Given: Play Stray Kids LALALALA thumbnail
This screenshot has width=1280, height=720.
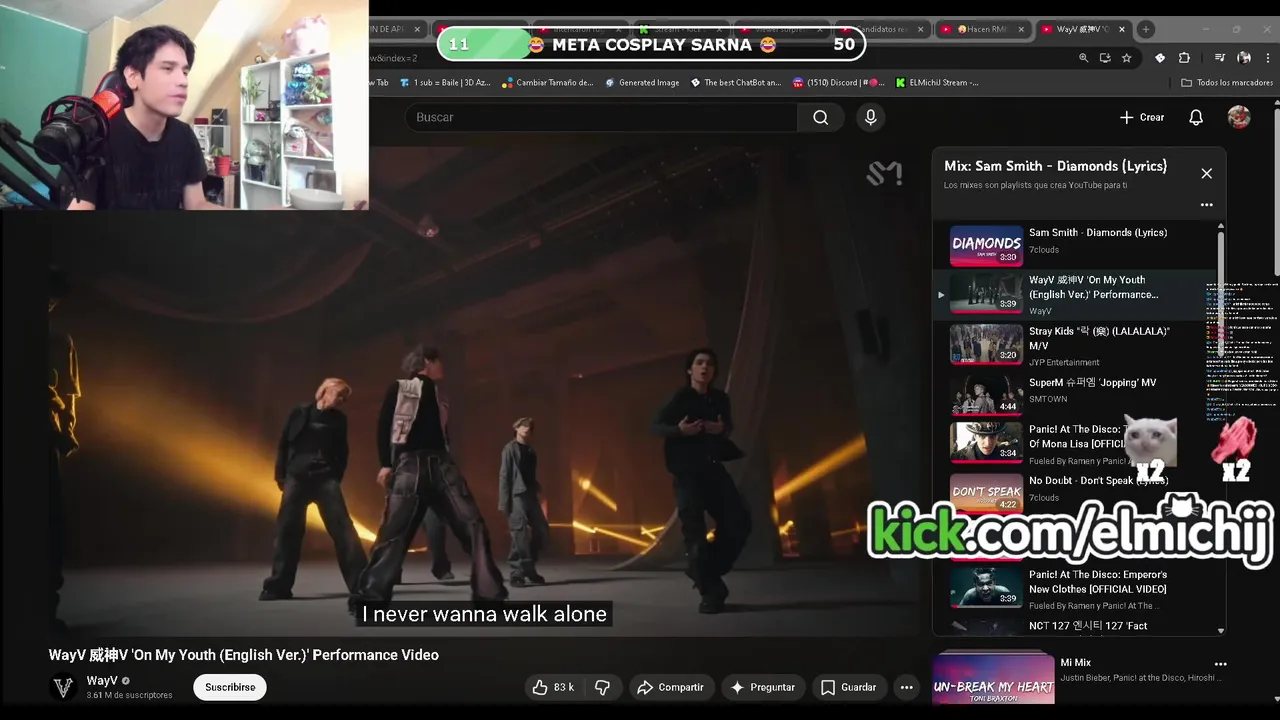Looking at the screenshot, I should tap(986, 344).
